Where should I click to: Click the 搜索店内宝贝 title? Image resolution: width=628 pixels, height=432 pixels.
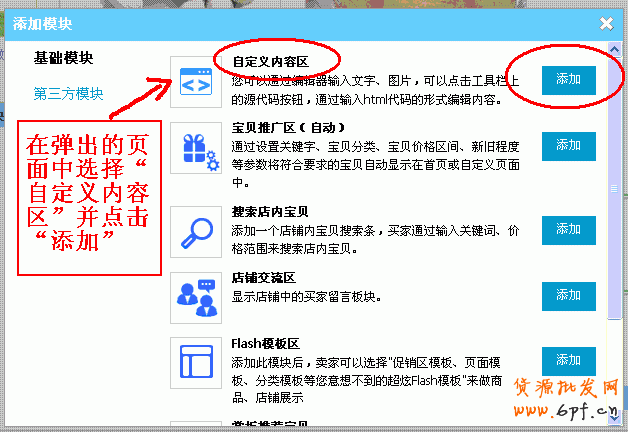270,212
